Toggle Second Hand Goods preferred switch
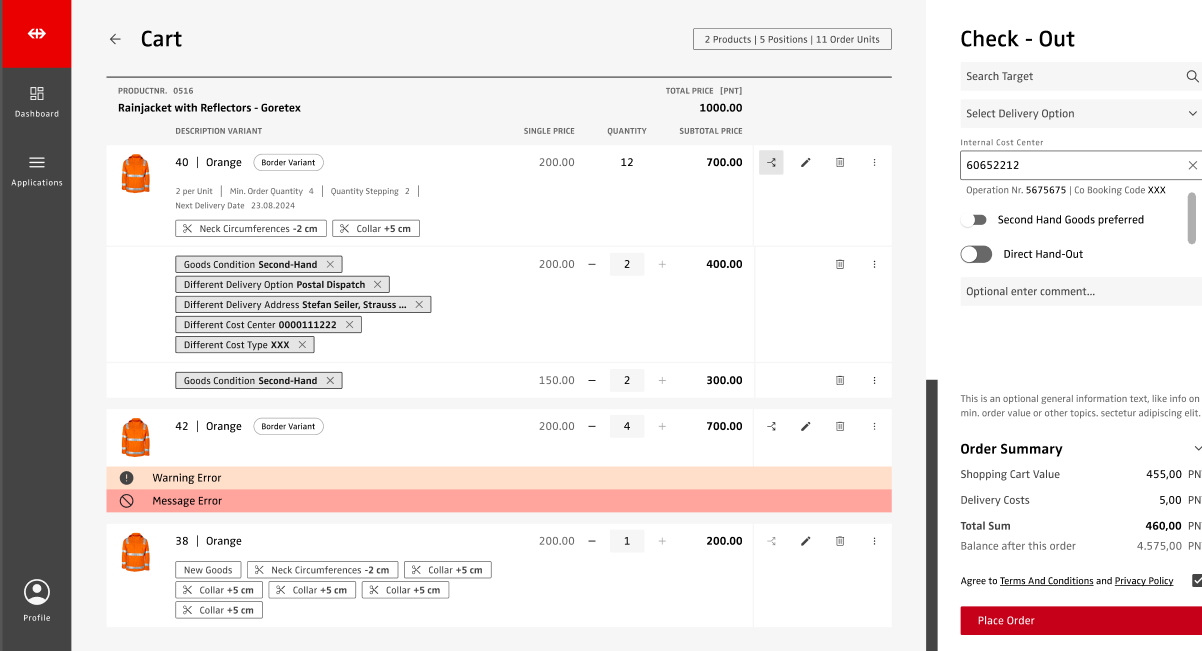1202x651 pixels. [974, 220]
